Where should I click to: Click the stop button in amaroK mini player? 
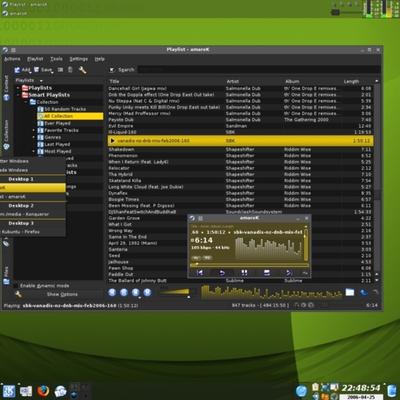[267, 273]
